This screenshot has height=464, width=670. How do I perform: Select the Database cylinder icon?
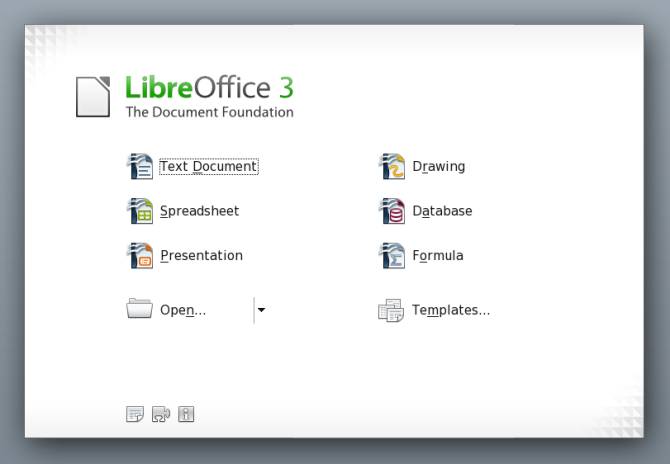(x=392, y=211)
